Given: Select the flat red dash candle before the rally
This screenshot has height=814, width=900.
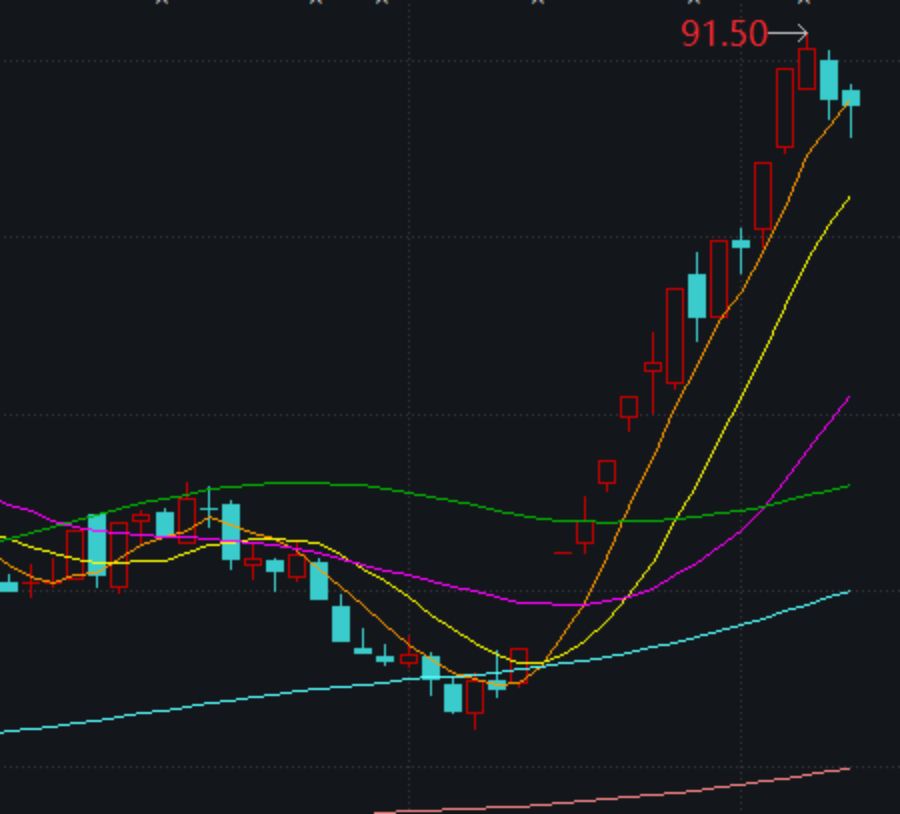Looking at the screenshot, I should point(562,553).
